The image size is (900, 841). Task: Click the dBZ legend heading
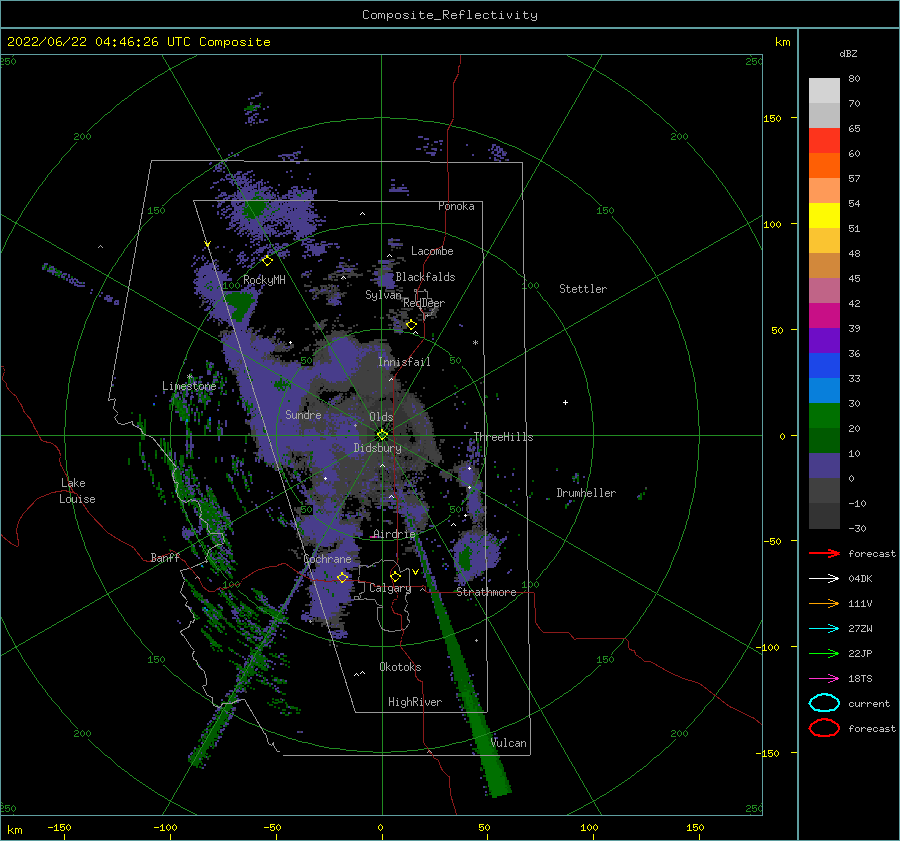(848, 53)
